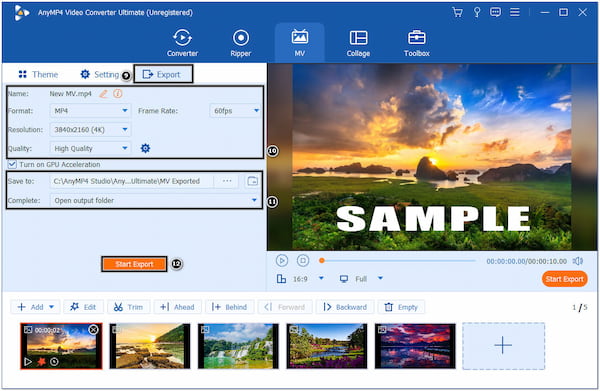
Task: Click the star edit icon on first clip
Action: (x=41, y=361)
